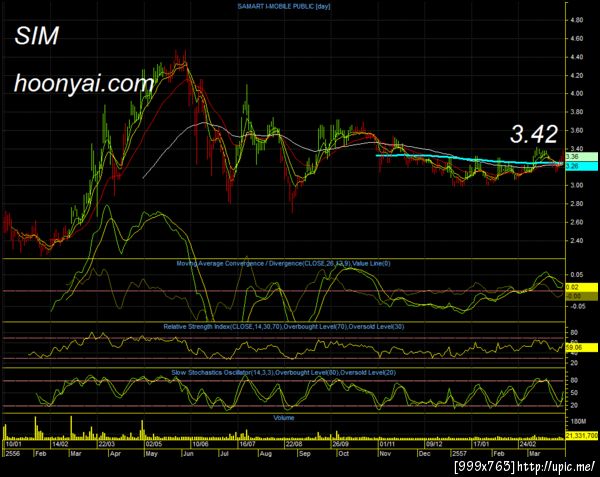Click the 4.40 price axis label
The height and width of the screenshot is (477, 600).
576,57
